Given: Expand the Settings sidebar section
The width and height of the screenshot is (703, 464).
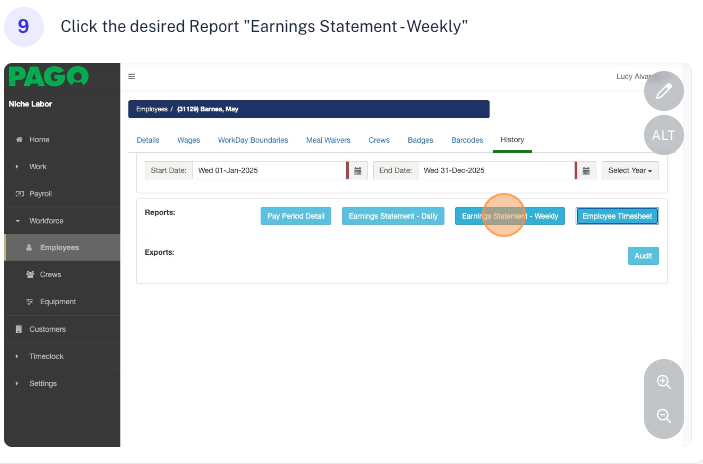Looking at the screenshot, I should (42, 383).
